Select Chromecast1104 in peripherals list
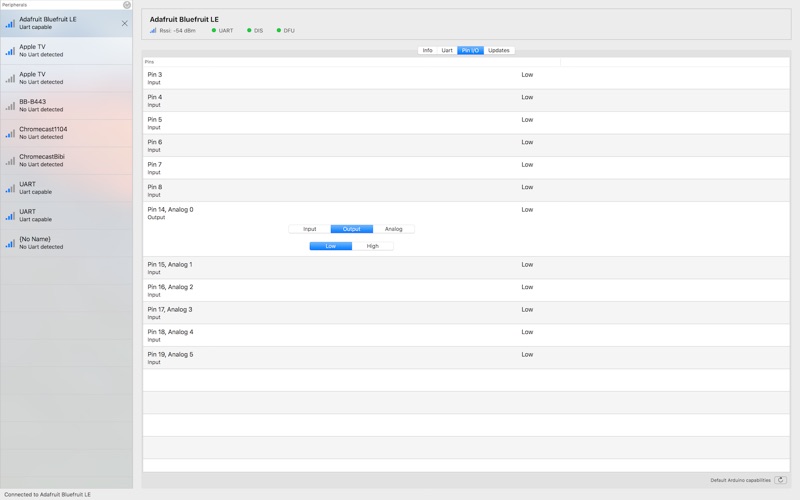800x500 pixels. (x=66, y=133)
